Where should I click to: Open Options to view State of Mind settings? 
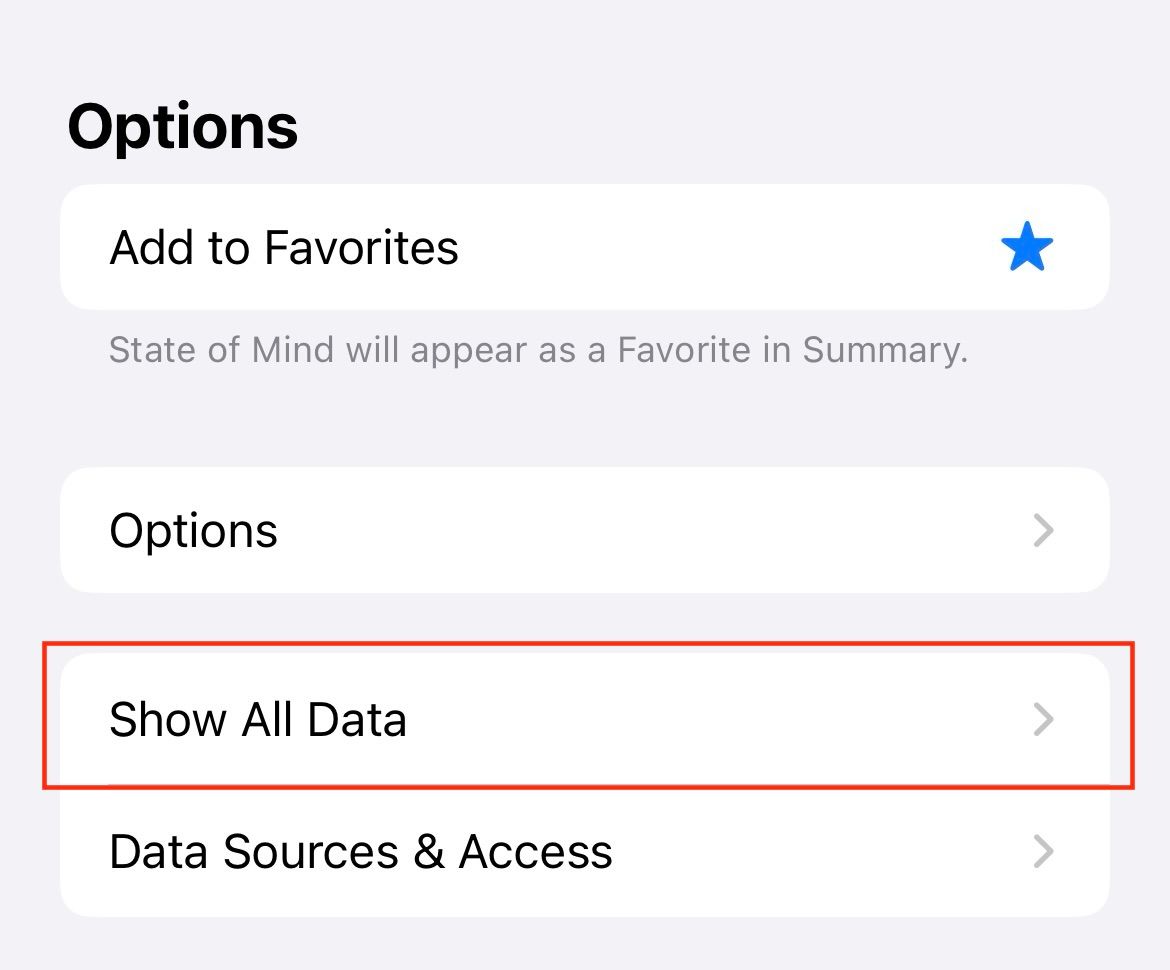(x=585, y=530)
